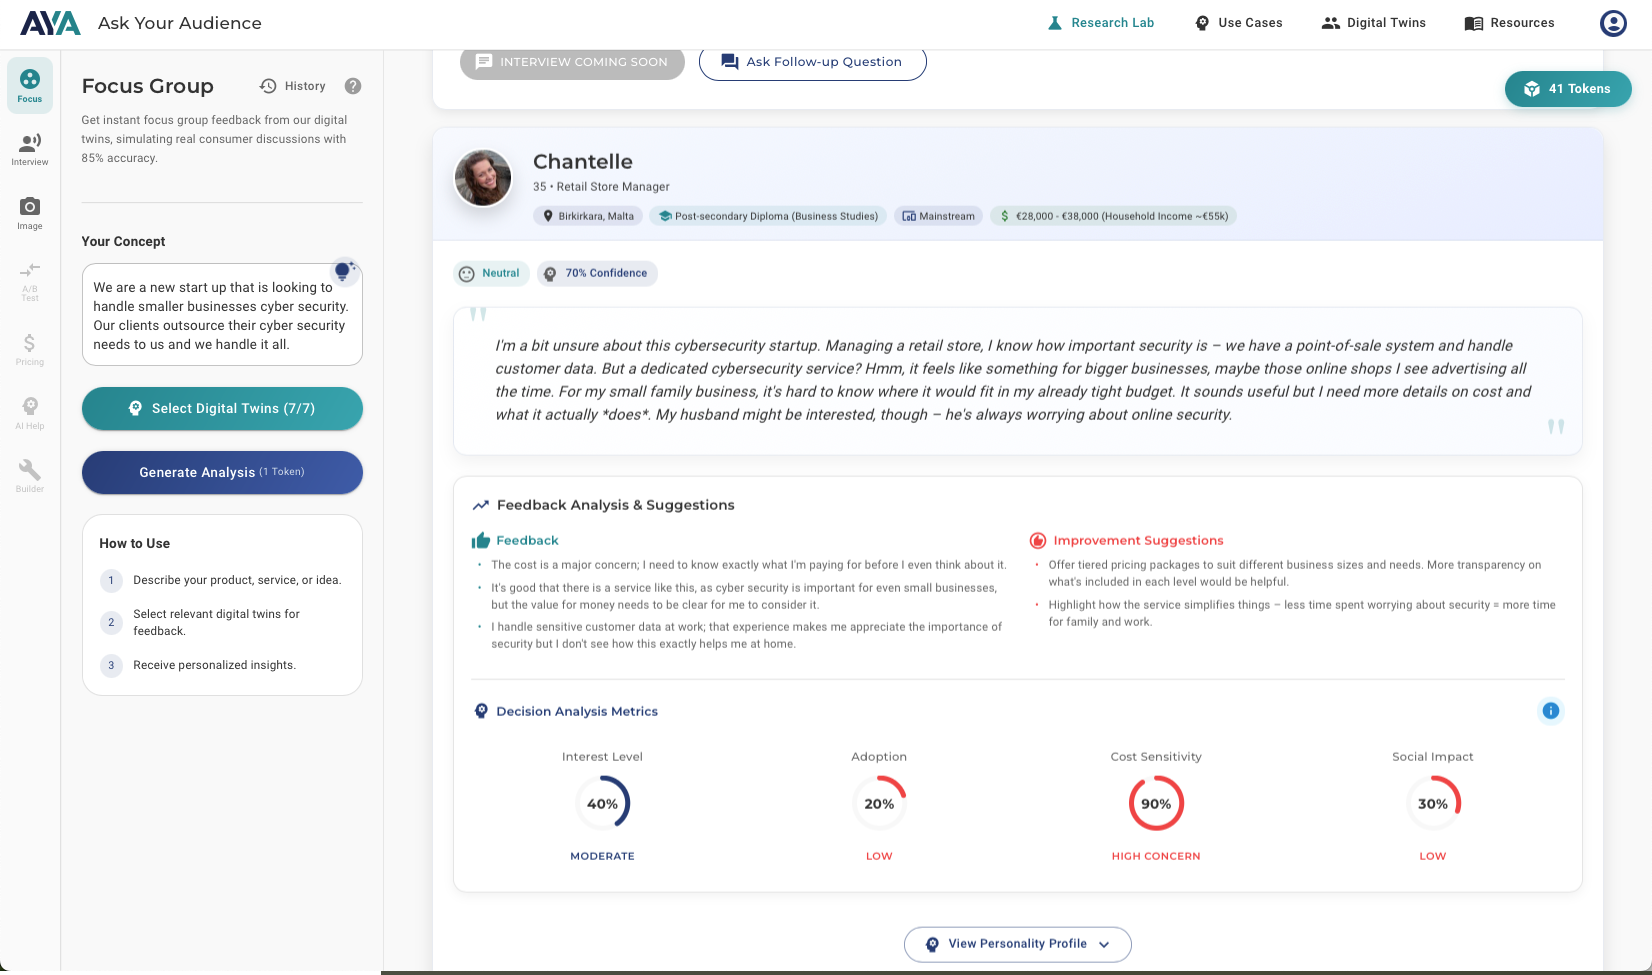Click the MODERATE label
Screen dimensions: 1652x975
(x=602, y=856)
